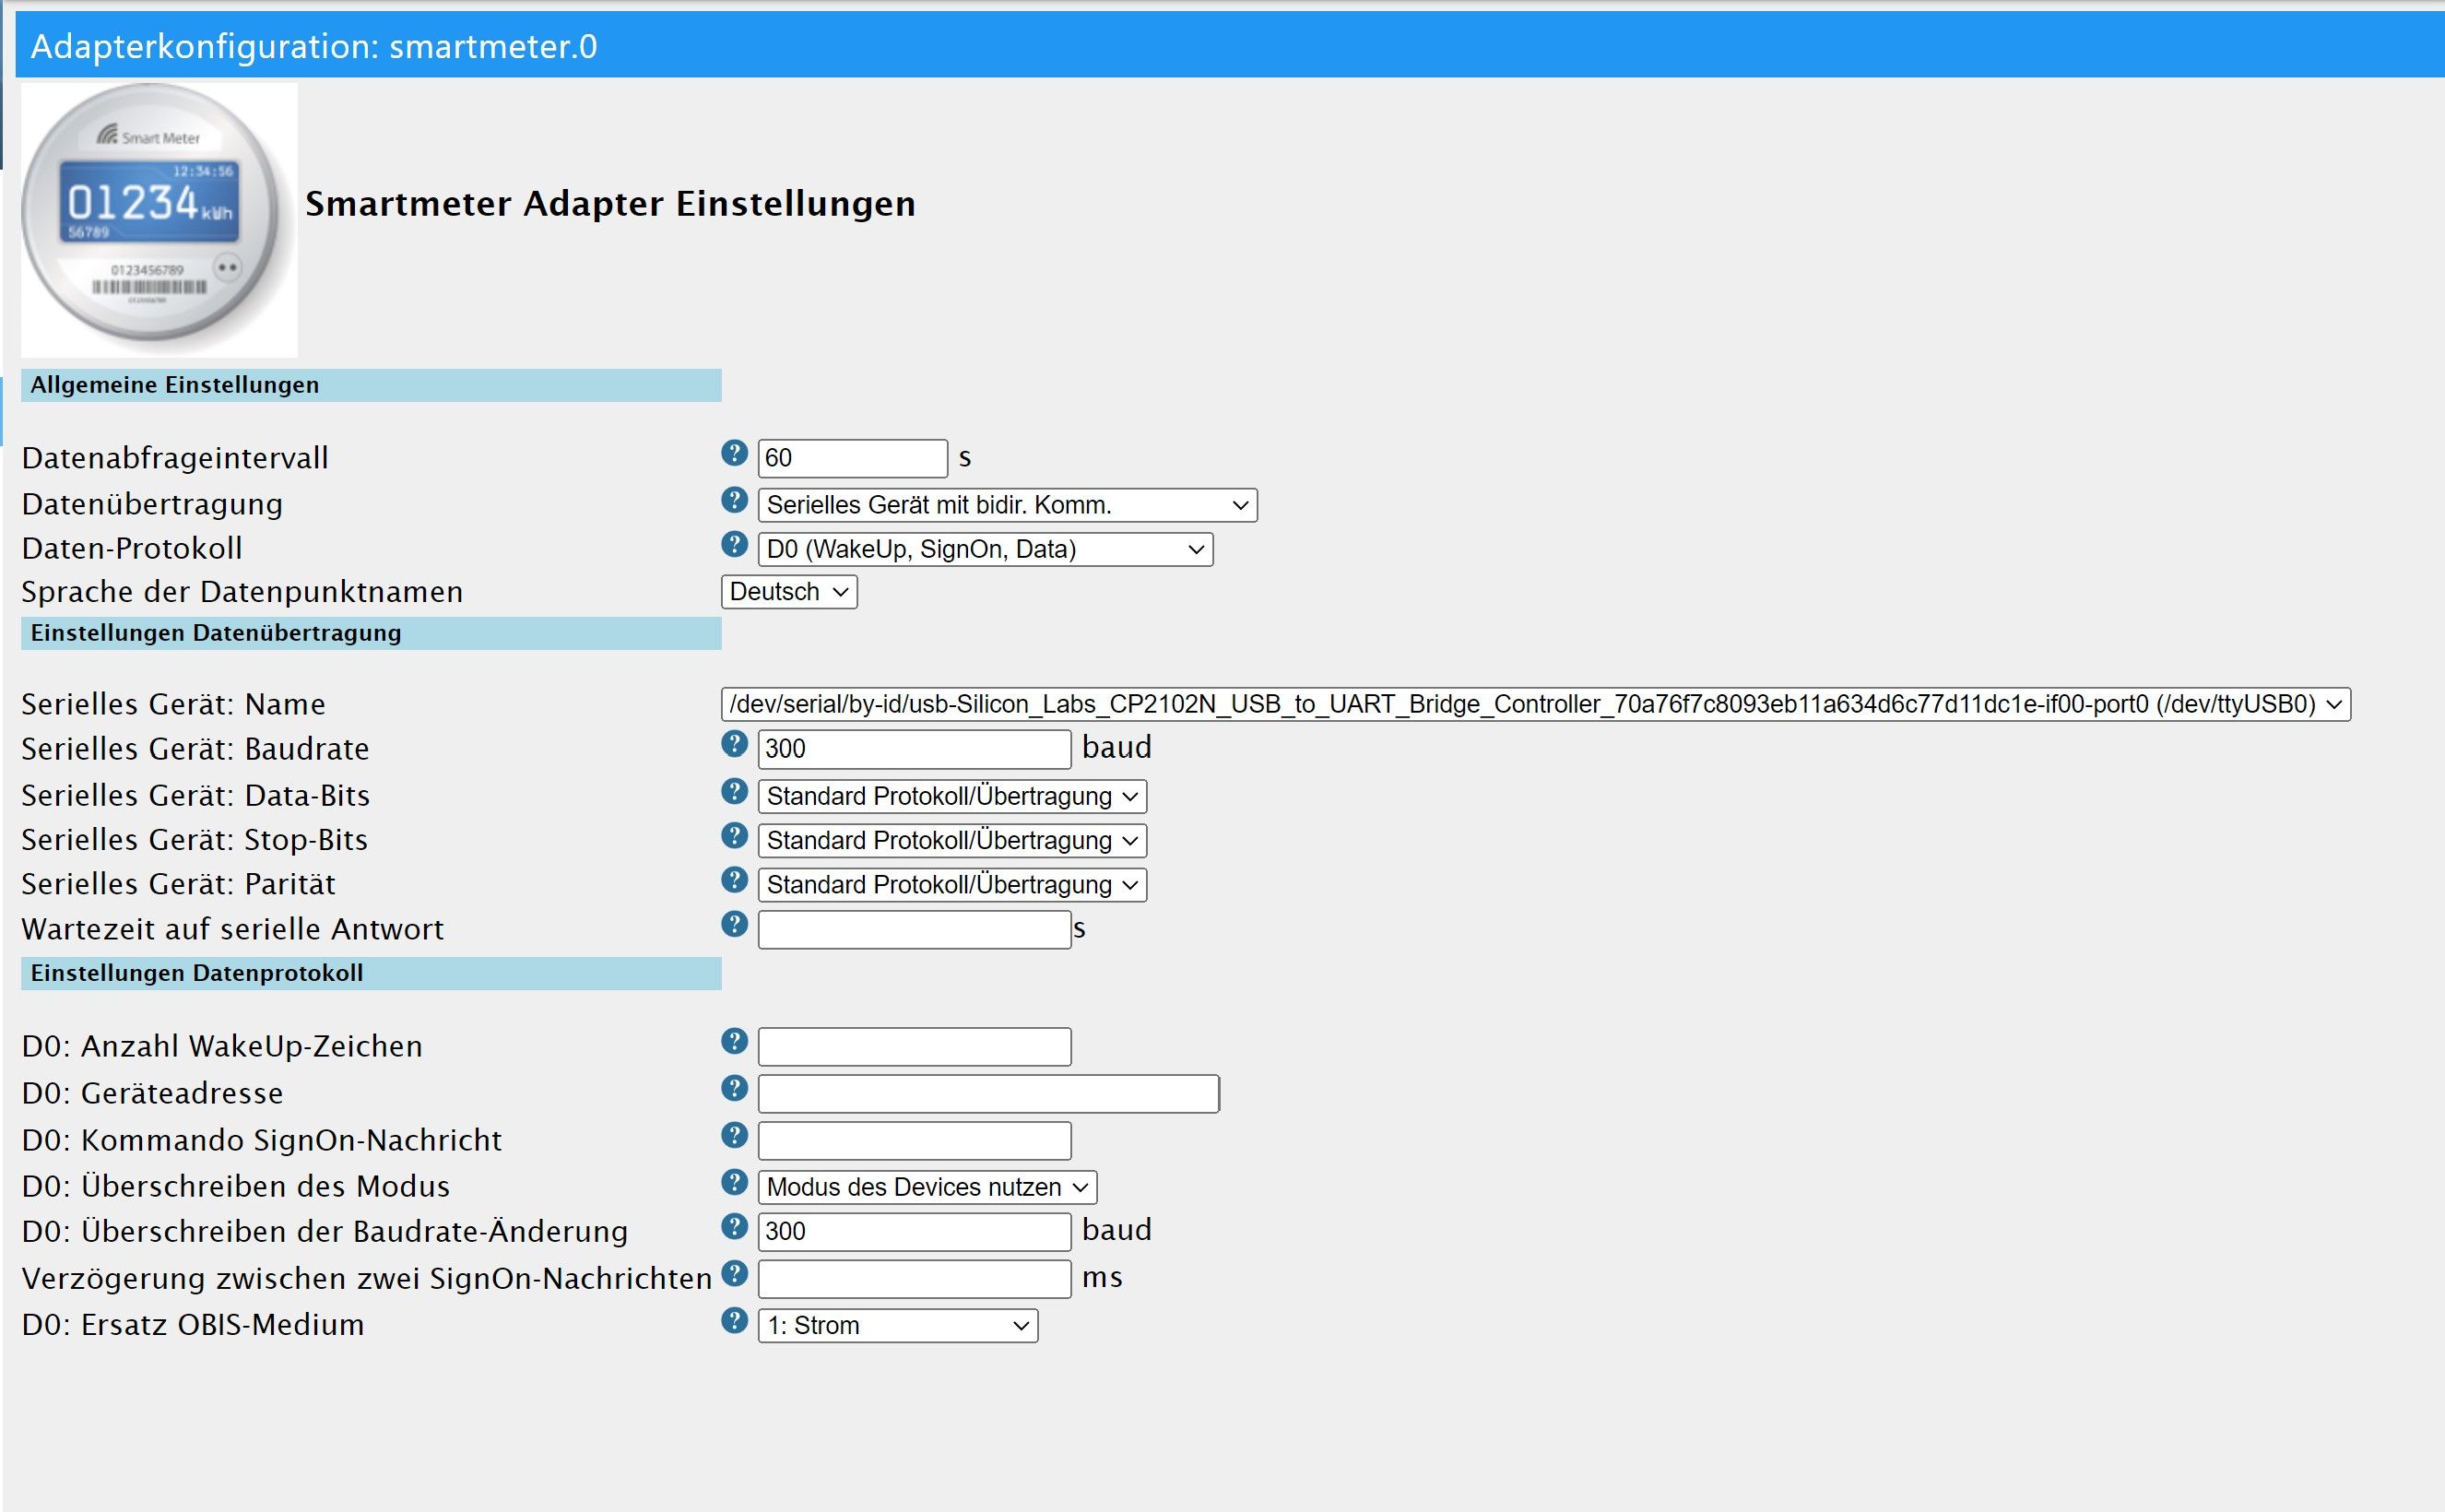Click help icon next to Datenabfrageintervall
The width and height of the screenshot is (2445, 1512).
click(734, 453)
